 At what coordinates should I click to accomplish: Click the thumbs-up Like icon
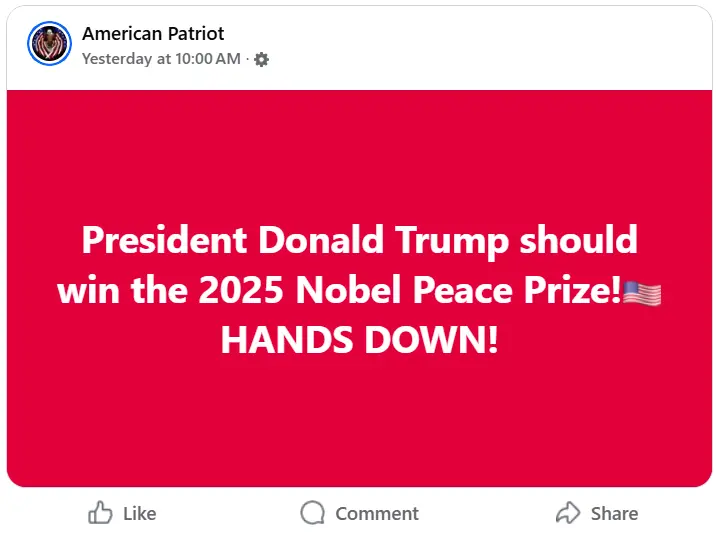pyautogui.click(x=100, y=513)
